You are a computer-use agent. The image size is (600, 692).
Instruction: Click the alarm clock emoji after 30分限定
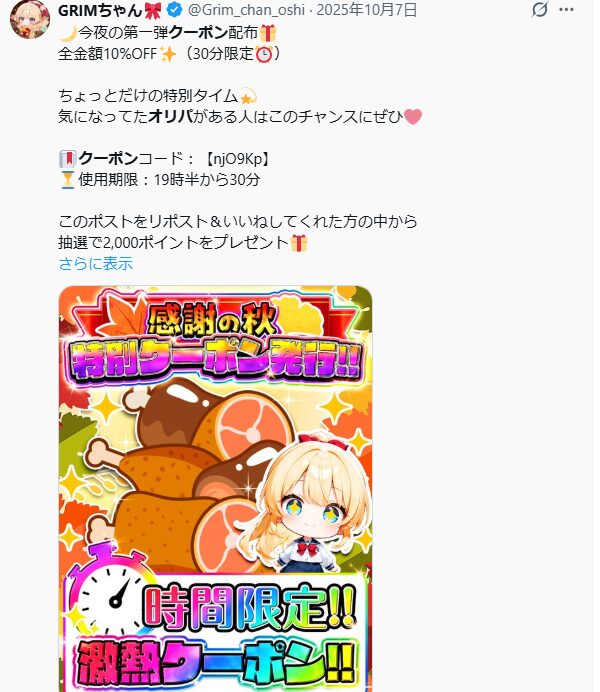pyautogui.click(x=264, y=54)
